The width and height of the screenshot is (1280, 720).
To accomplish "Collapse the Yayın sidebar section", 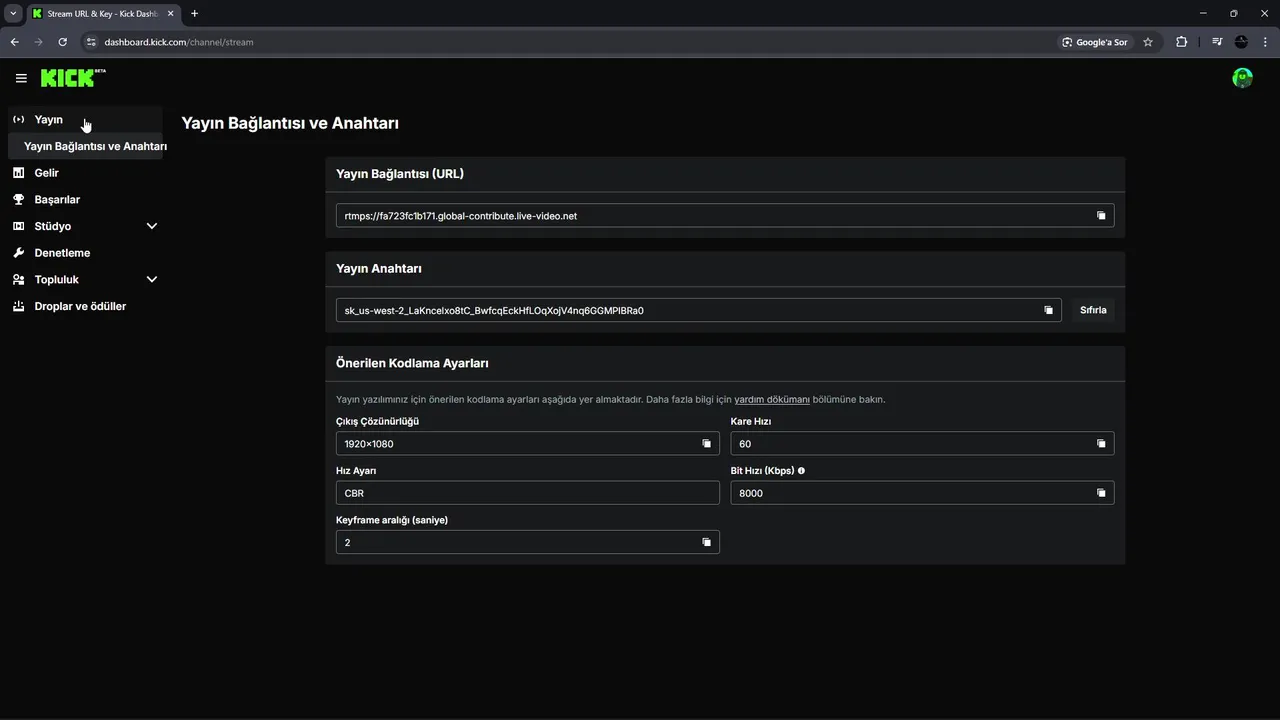I will pyautogui.click(x=48, y=120).
